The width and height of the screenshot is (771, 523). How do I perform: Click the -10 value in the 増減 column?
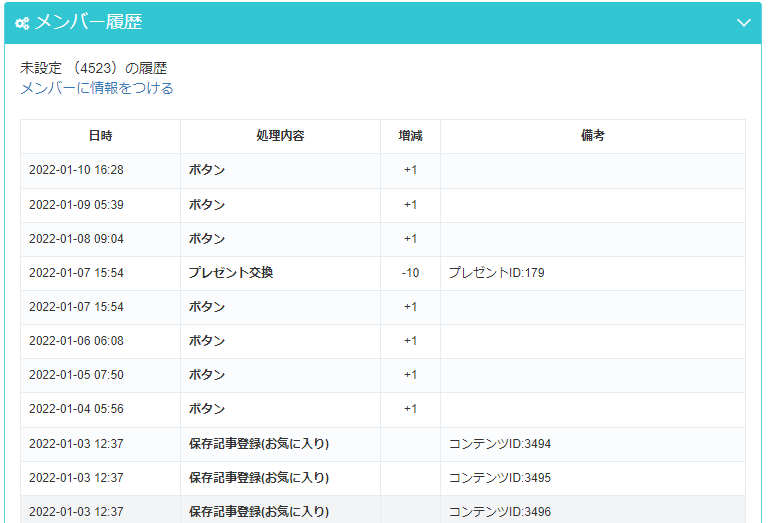(410, 272)
